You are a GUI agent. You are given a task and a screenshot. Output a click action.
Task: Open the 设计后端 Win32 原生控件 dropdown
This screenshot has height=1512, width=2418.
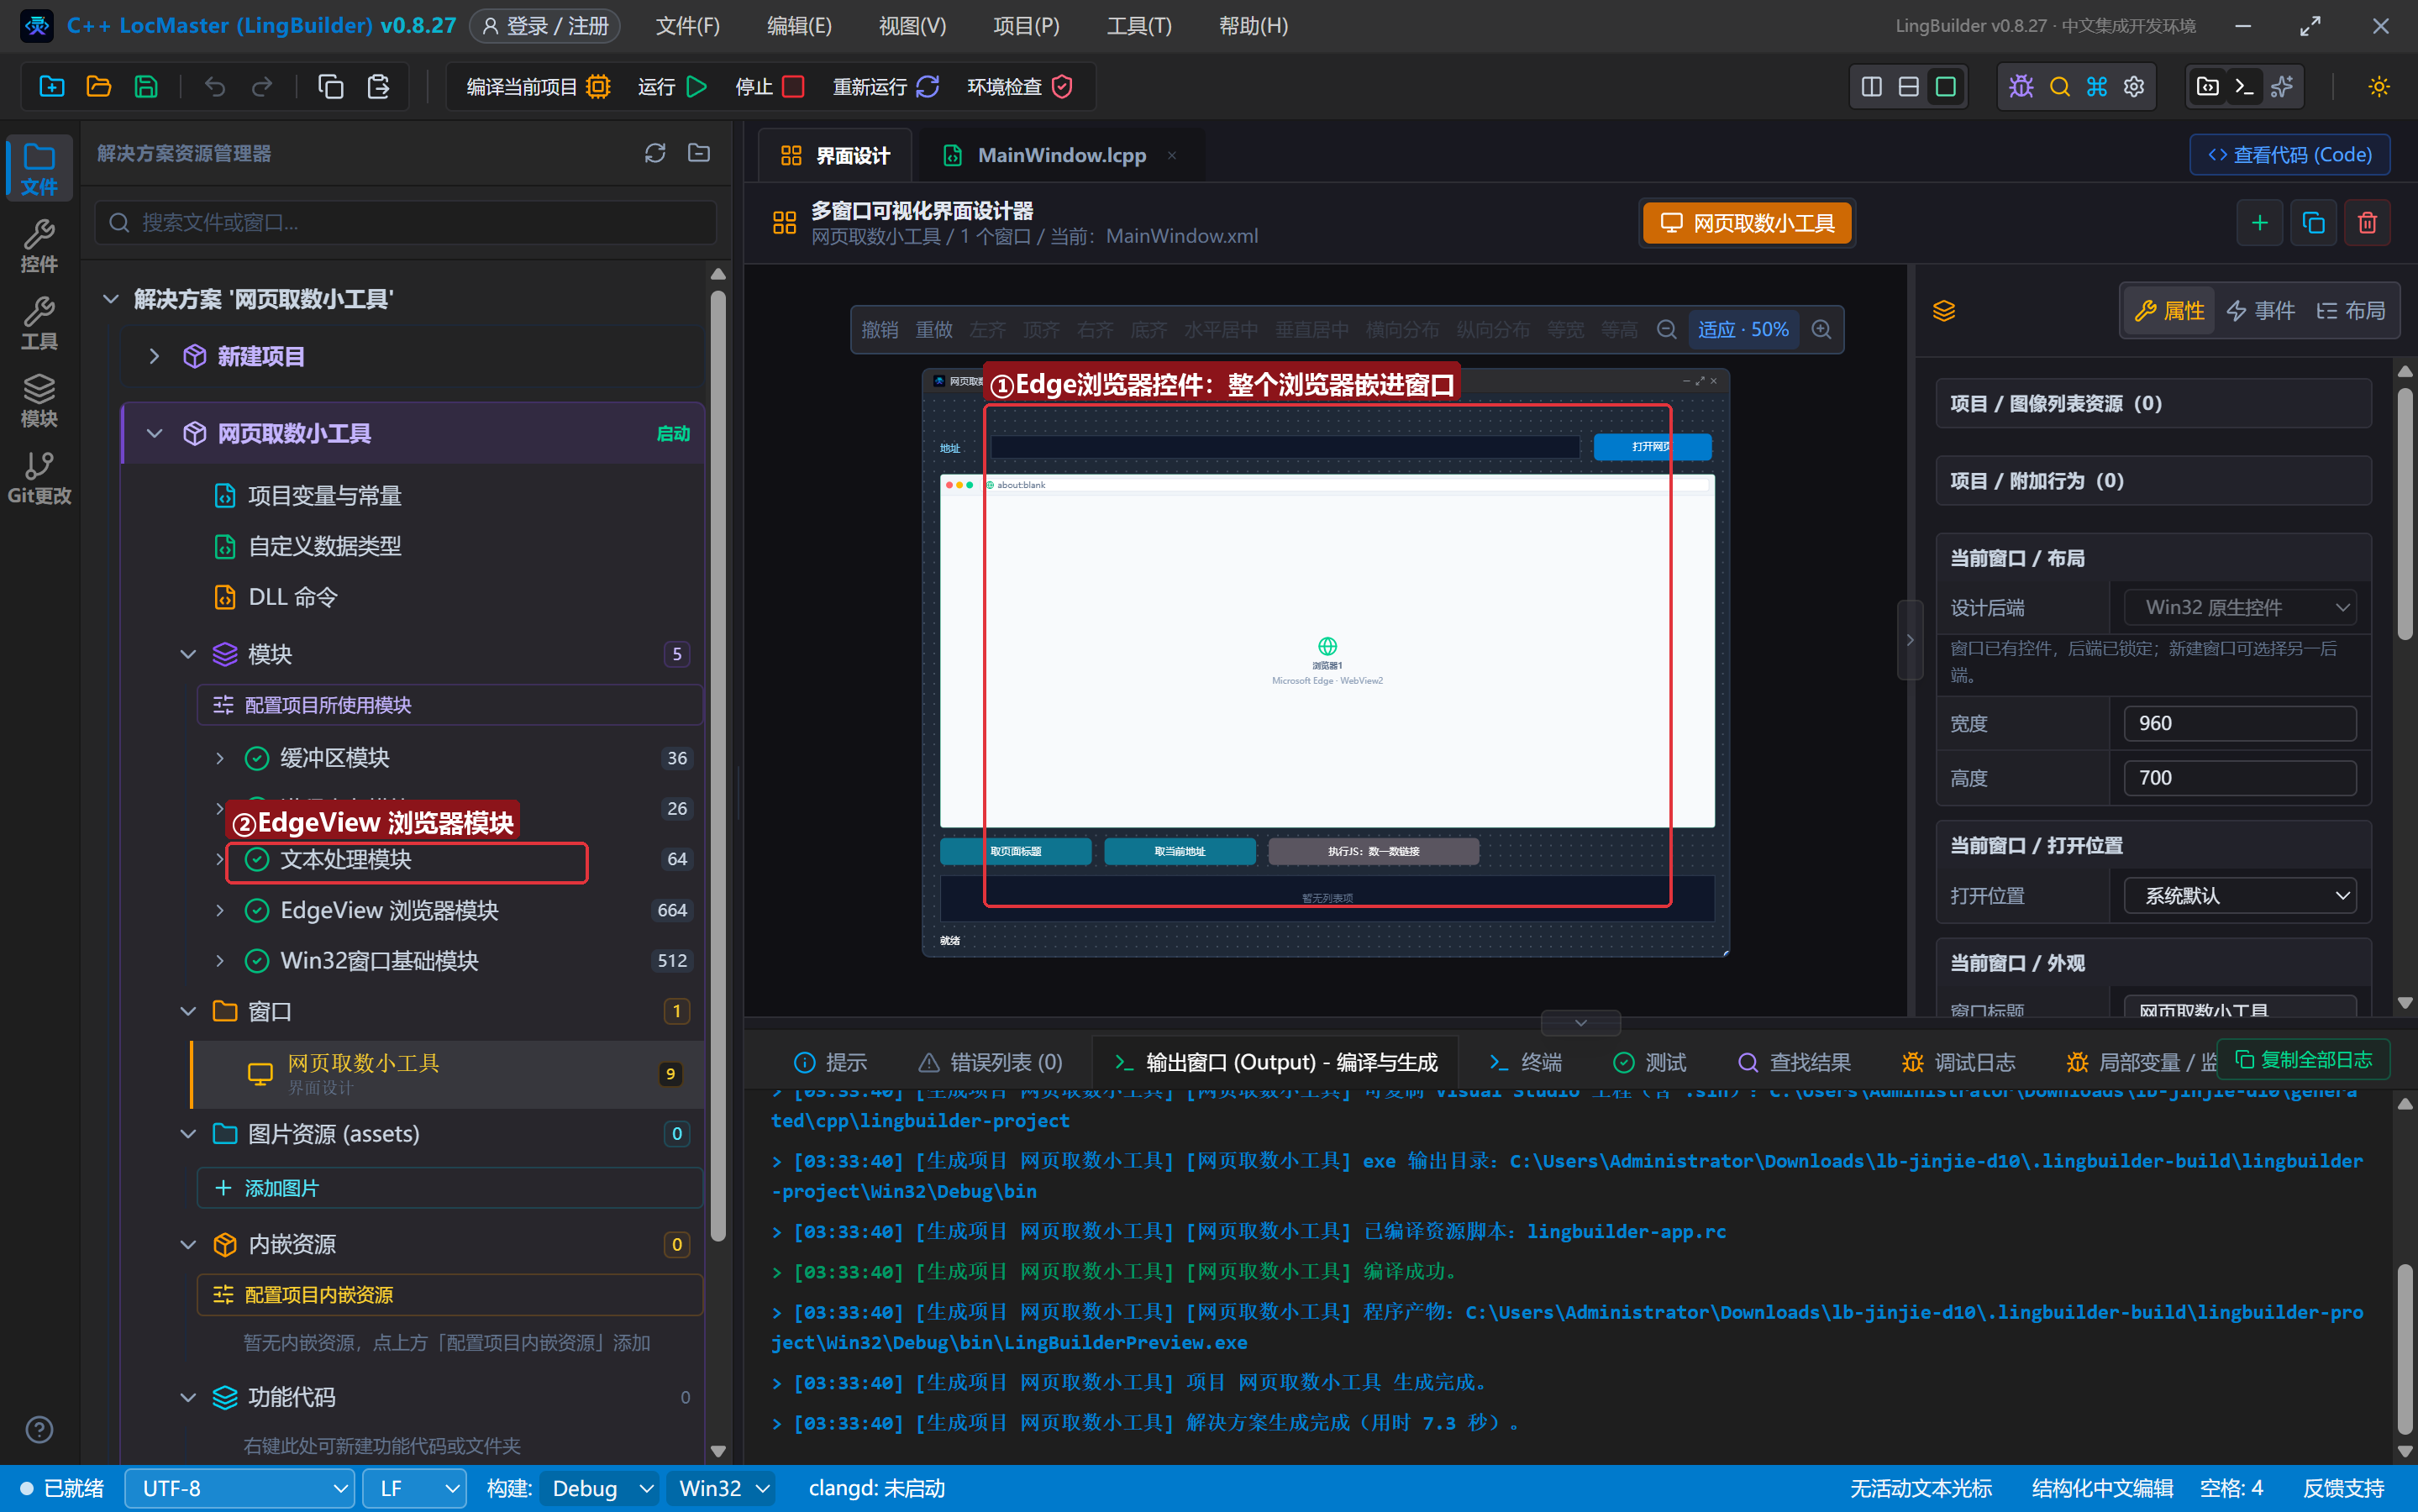2240,607
